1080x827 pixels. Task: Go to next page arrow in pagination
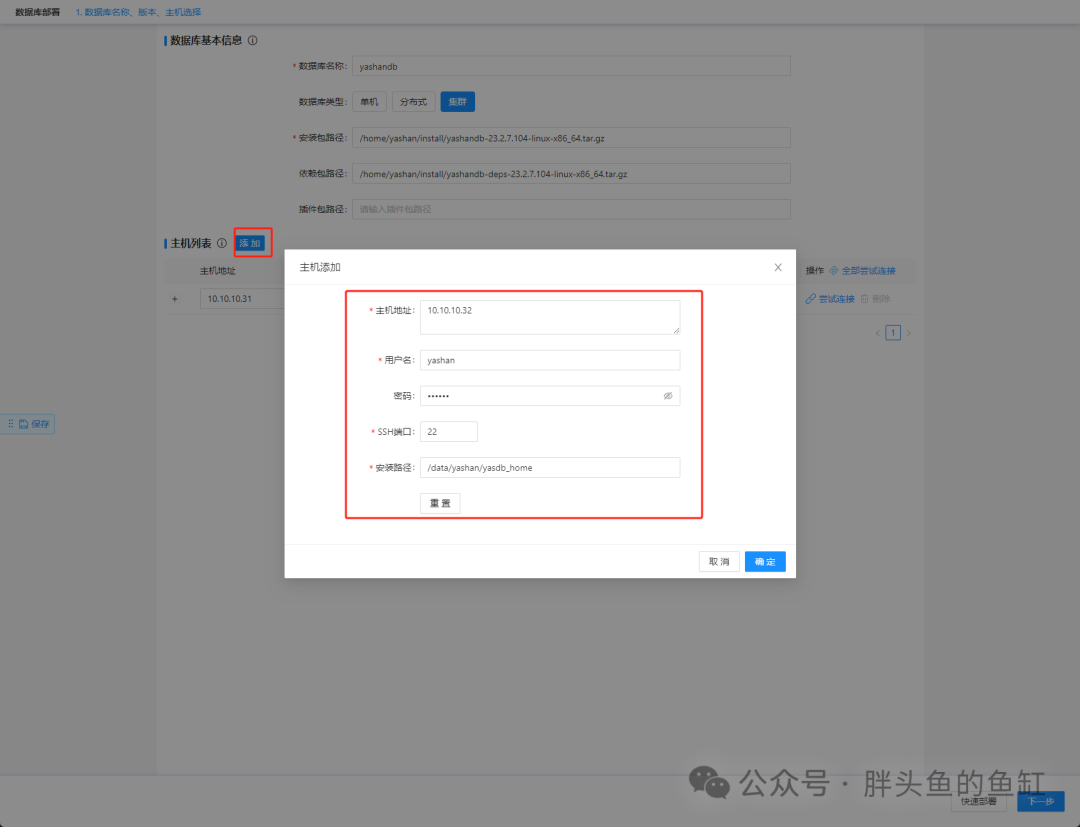click(908, 333)
